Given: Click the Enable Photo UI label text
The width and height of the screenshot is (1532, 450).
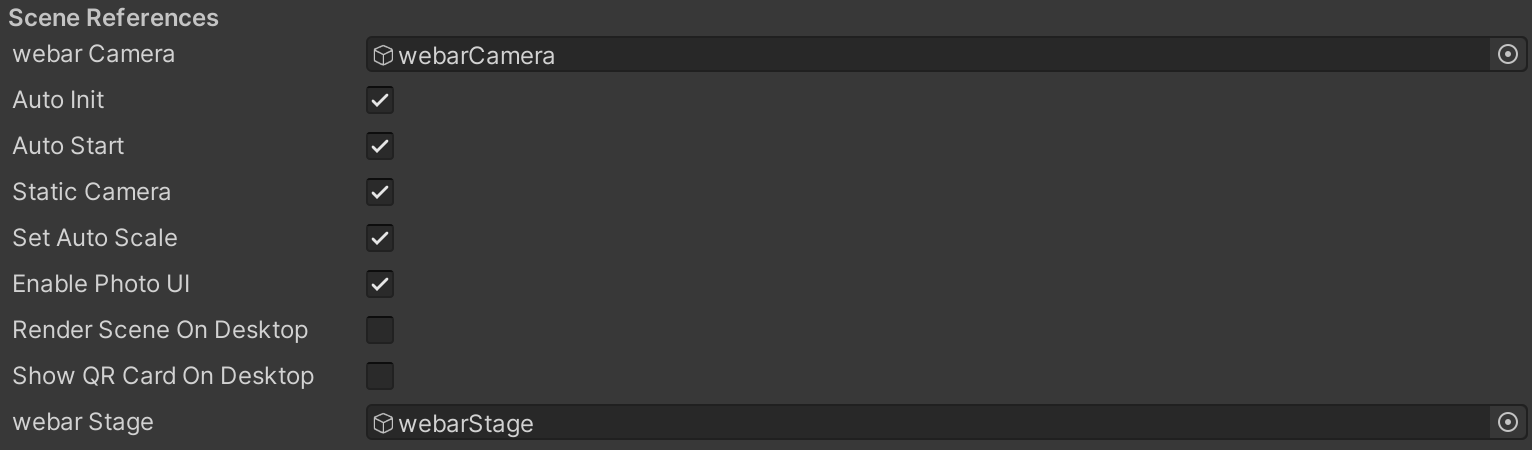Looking at the screenshot, I should (x=101, y=284).
